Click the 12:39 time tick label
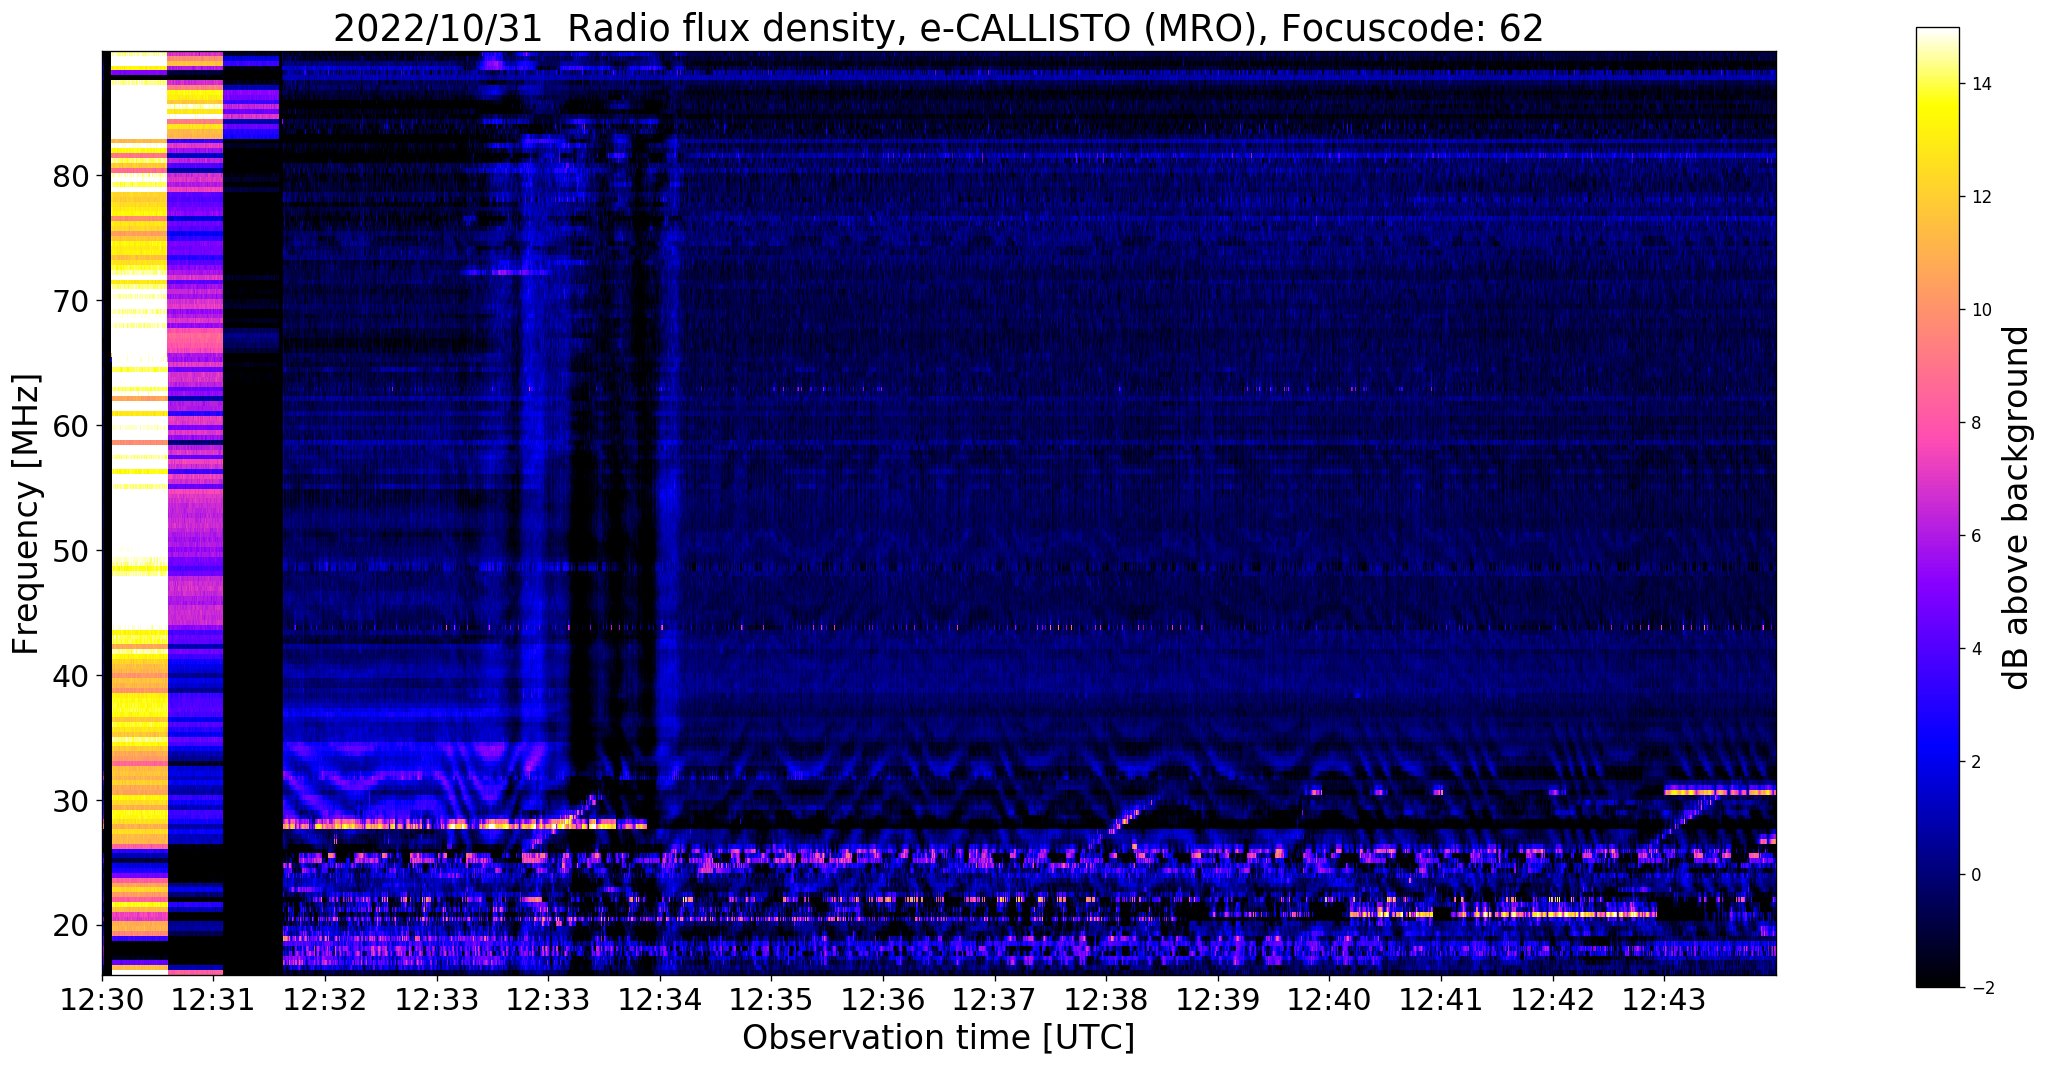The image size is (2047, 1067). 1219,1000
